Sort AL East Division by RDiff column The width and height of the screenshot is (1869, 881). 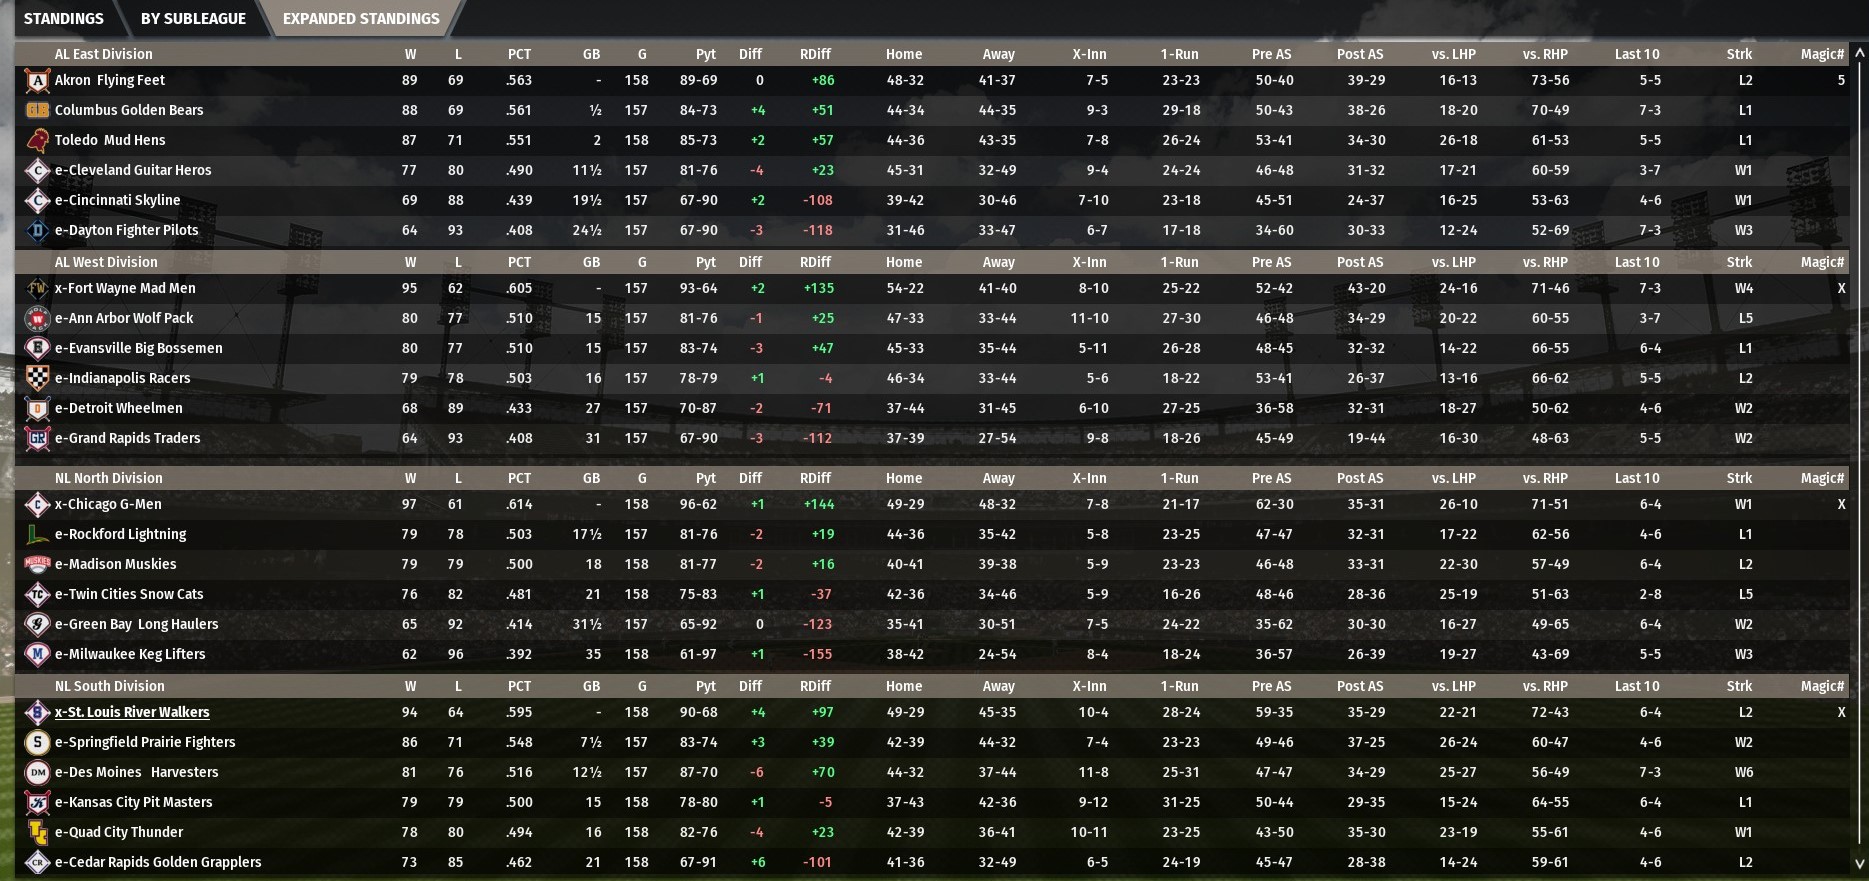(815, 55)
